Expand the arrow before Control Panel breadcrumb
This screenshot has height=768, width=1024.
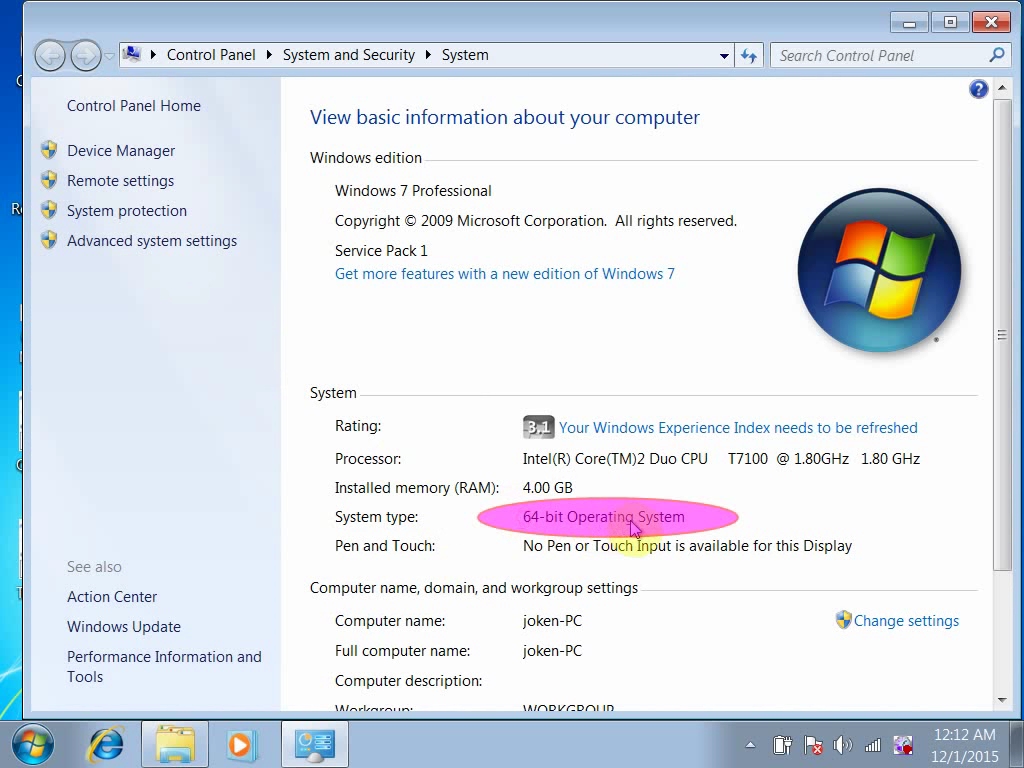(x=153, y=55)
